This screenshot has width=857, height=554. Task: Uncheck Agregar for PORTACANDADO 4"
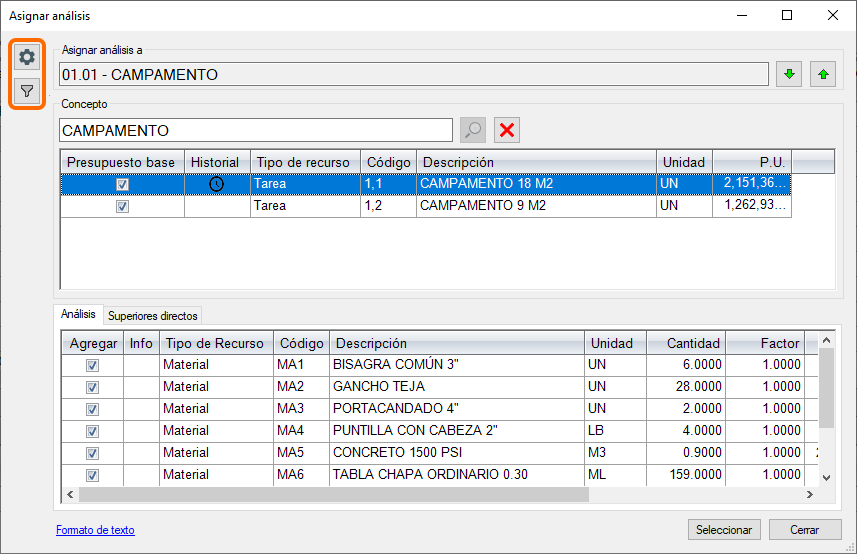tap(92, 409)
